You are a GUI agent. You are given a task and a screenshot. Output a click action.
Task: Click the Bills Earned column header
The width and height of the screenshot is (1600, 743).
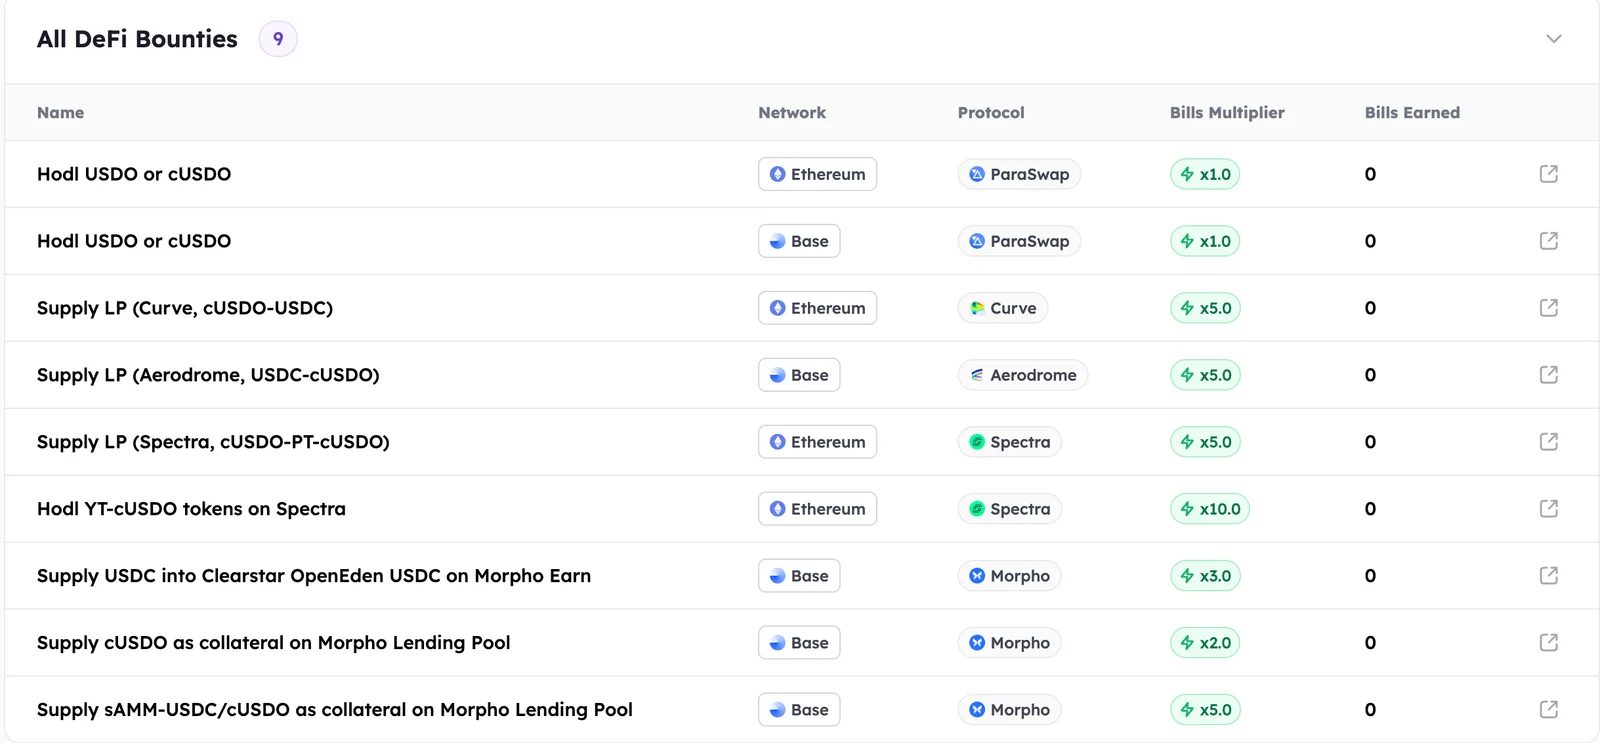pyautogui.click(x=1412, y=113)
